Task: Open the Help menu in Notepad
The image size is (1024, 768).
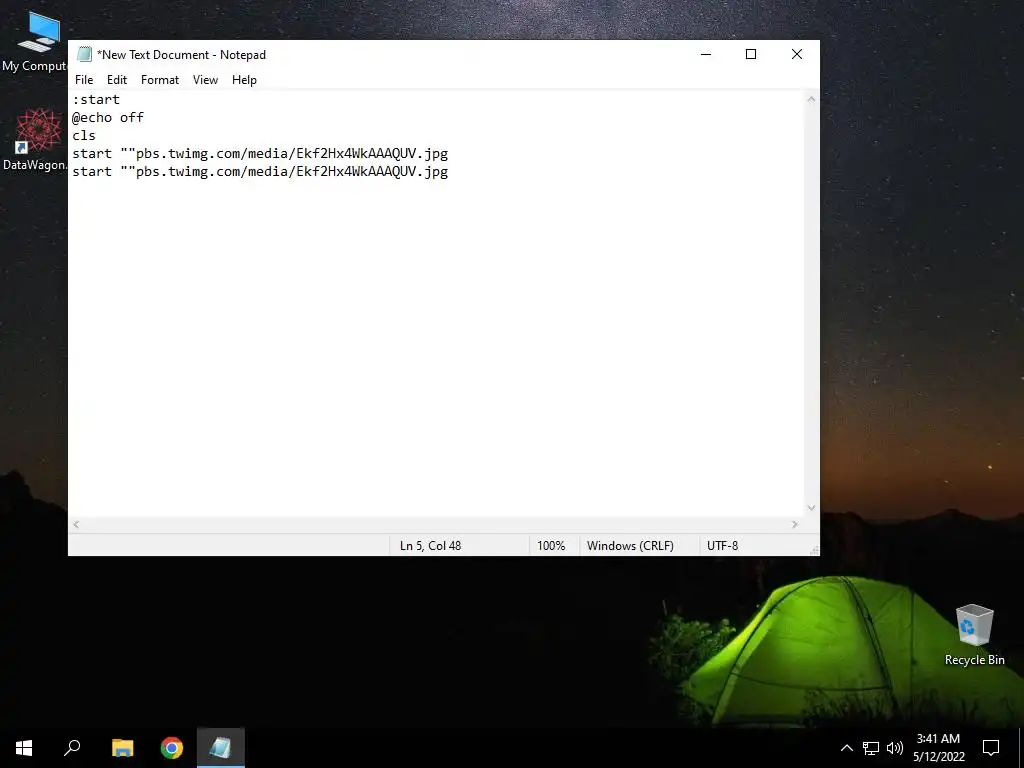Action: pos(244,80)
